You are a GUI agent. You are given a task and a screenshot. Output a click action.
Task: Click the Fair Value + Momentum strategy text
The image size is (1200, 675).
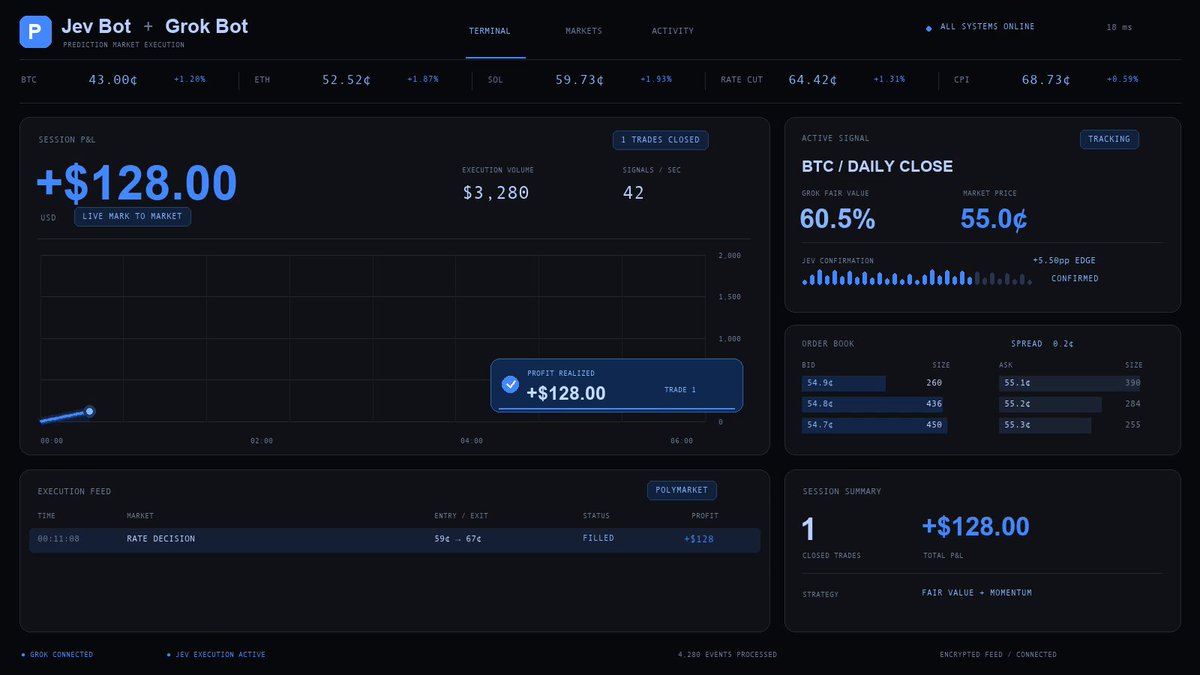tap(977, 593)
